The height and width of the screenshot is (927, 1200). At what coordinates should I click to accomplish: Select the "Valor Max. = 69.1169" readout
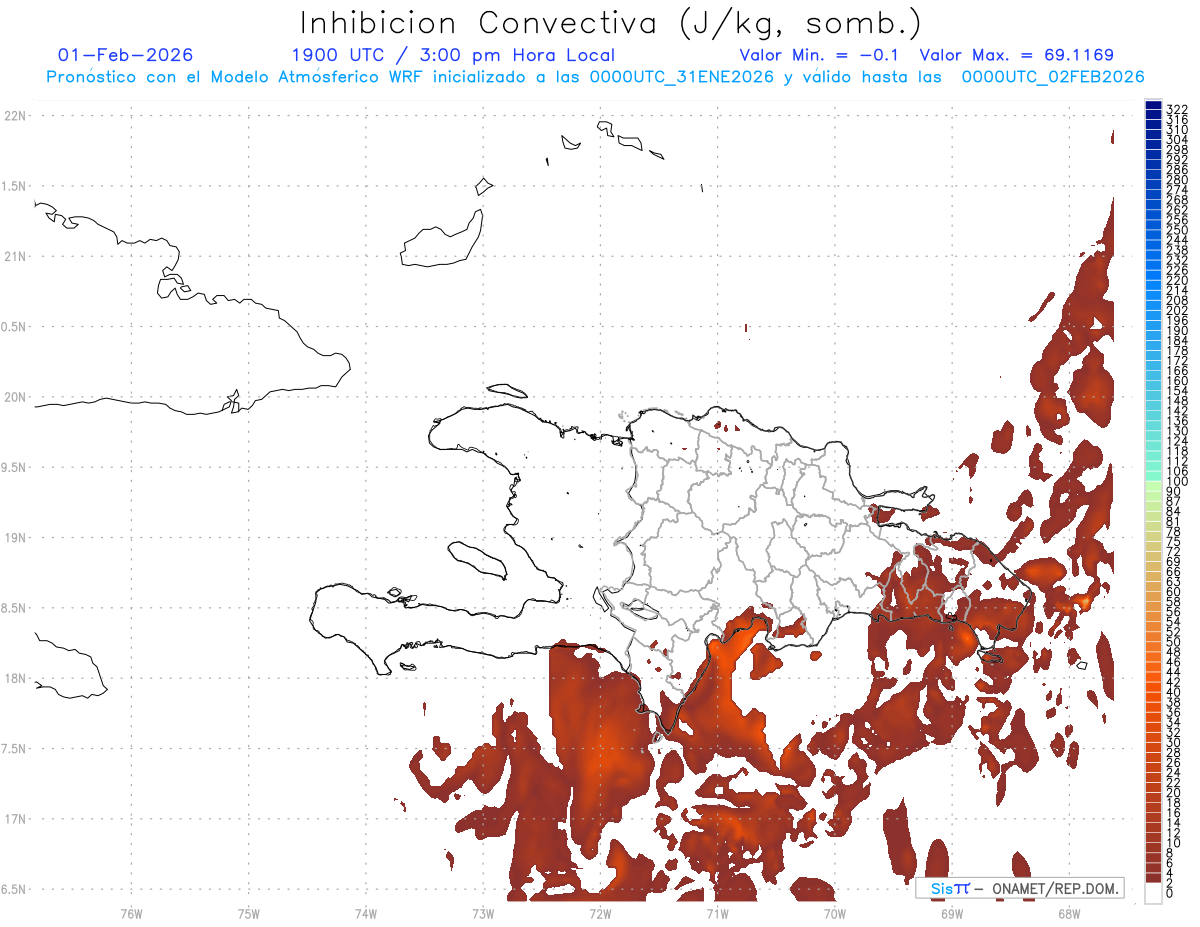1016,55
